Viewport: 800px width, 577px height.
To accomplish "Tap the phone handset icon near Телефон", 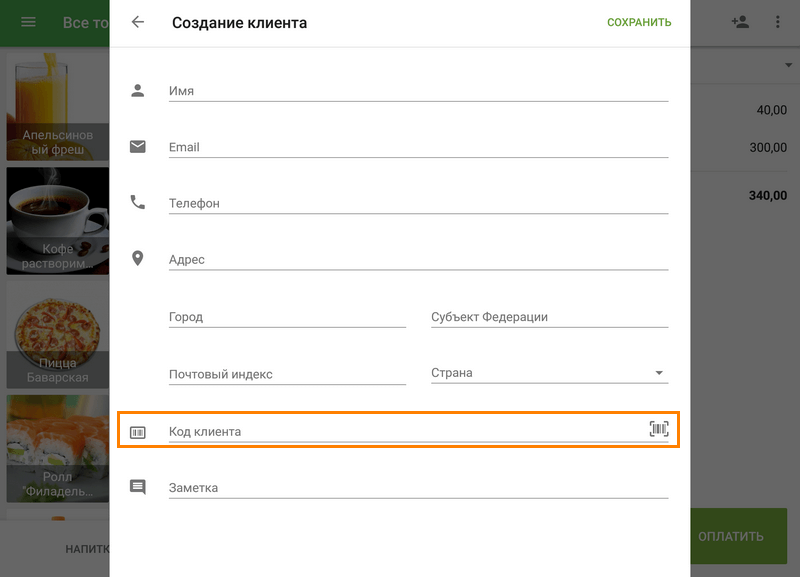I will coord(139,200).
